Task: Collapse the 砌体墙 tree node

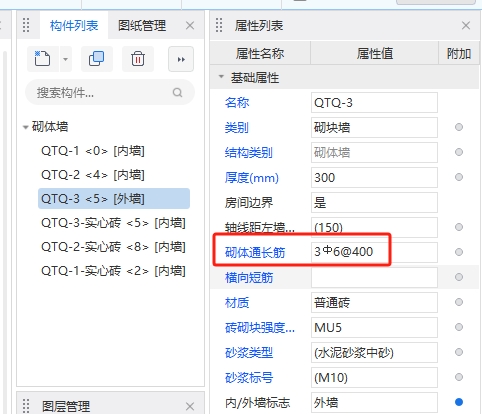Action: 25,127
